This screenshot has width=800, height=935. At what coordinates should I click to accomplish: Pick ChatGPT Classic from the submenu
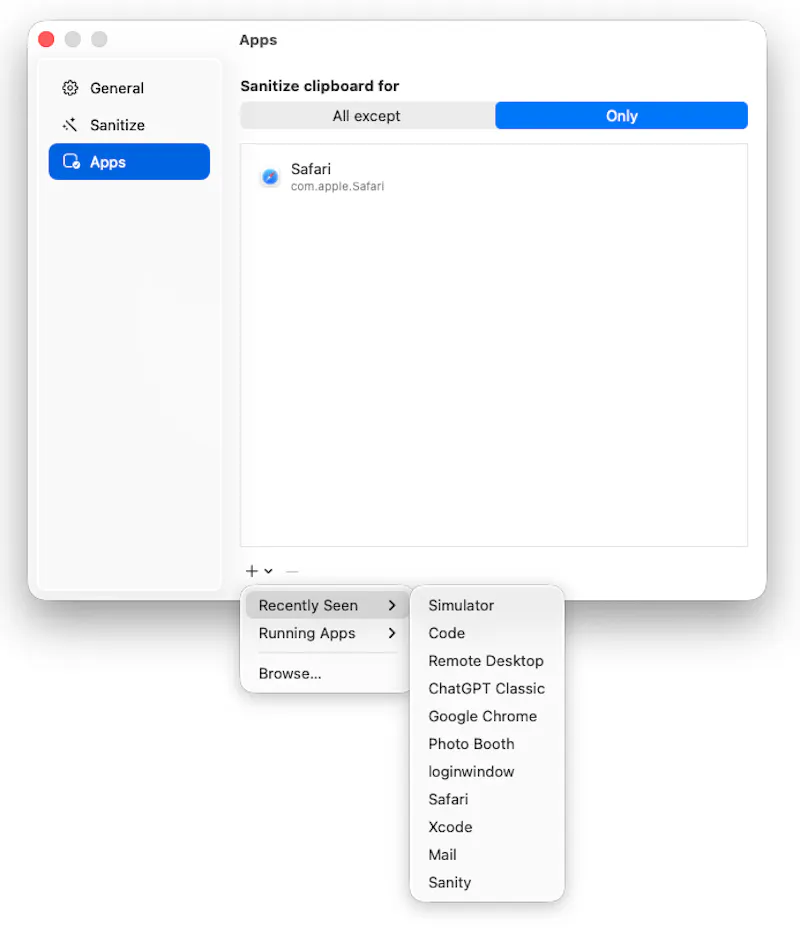pyautogui.click(x=487, y=689)
